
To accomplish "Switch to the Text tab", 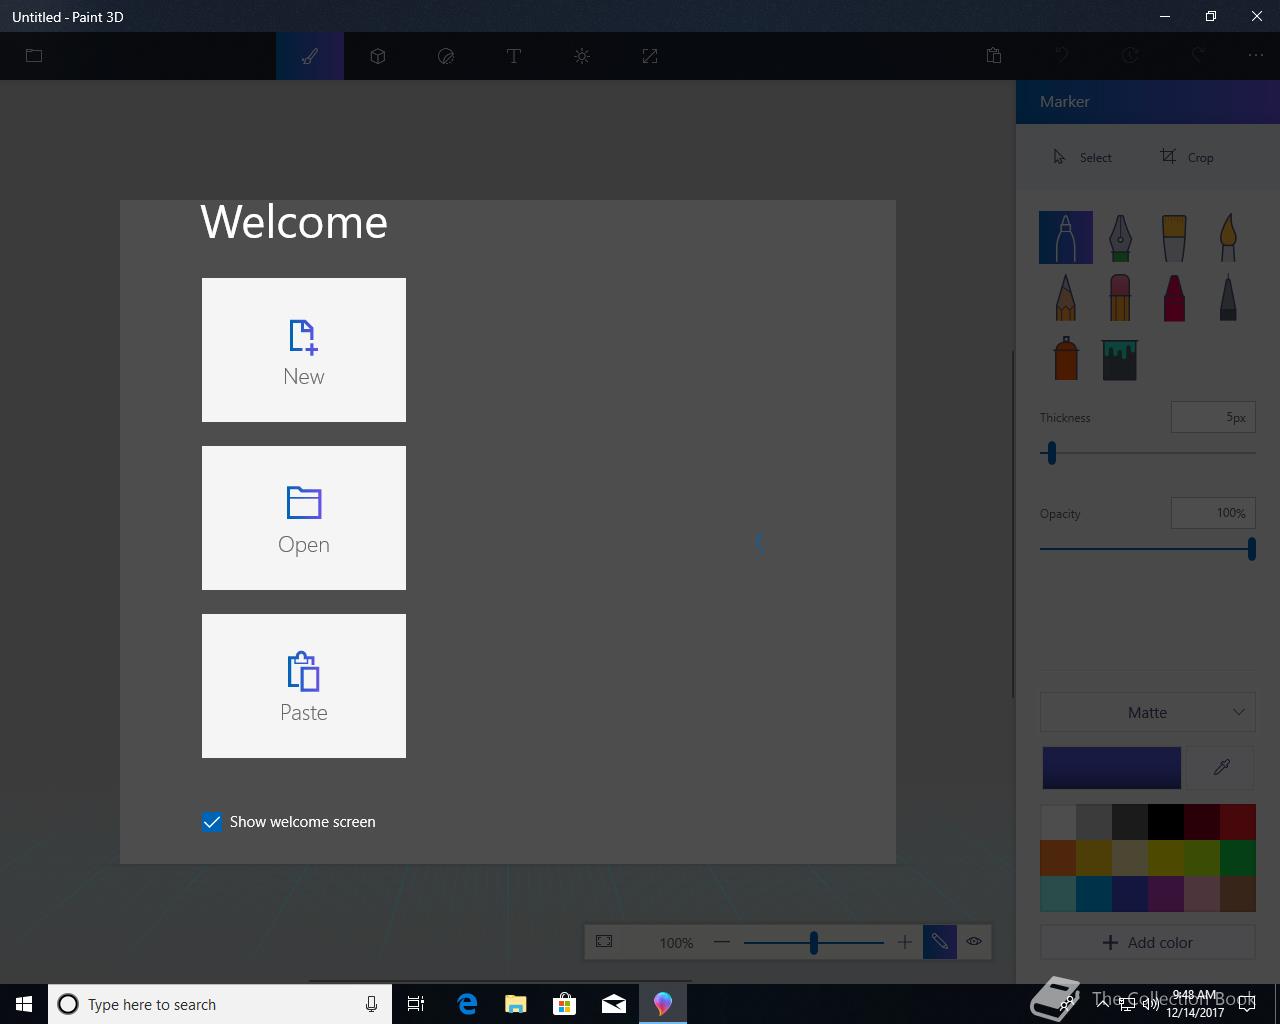I will 514,56.
